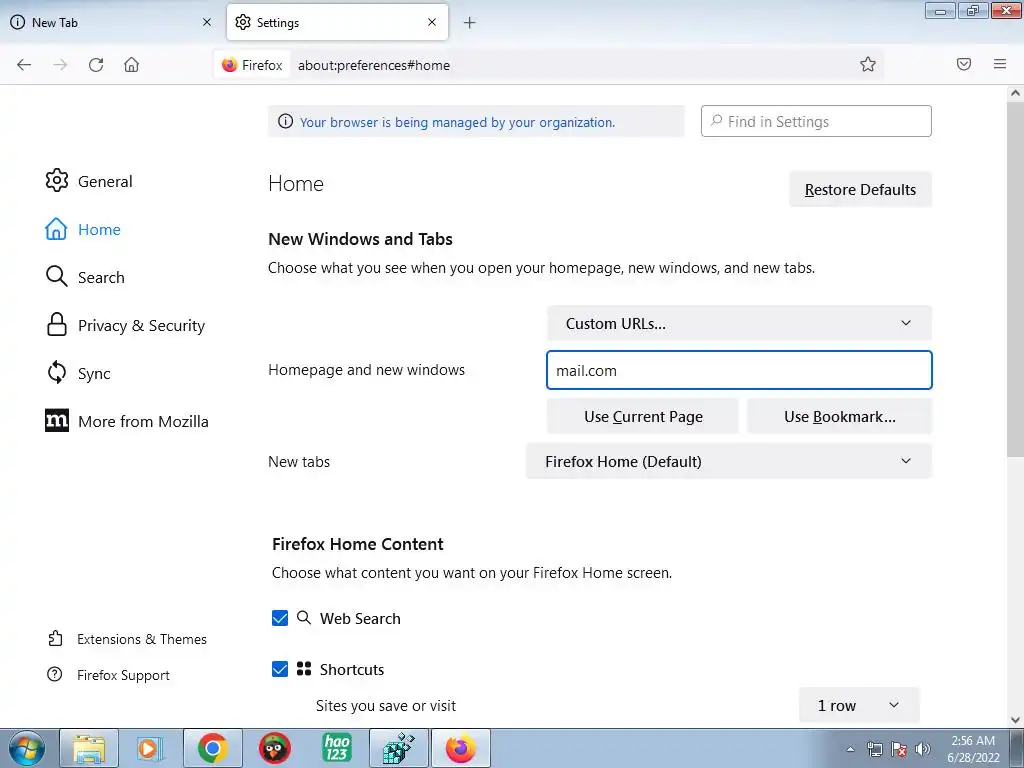Click the volume speaker tray icon
Image resolution: width=1024 pixels, height=768 pixels.
coord(923,749)
